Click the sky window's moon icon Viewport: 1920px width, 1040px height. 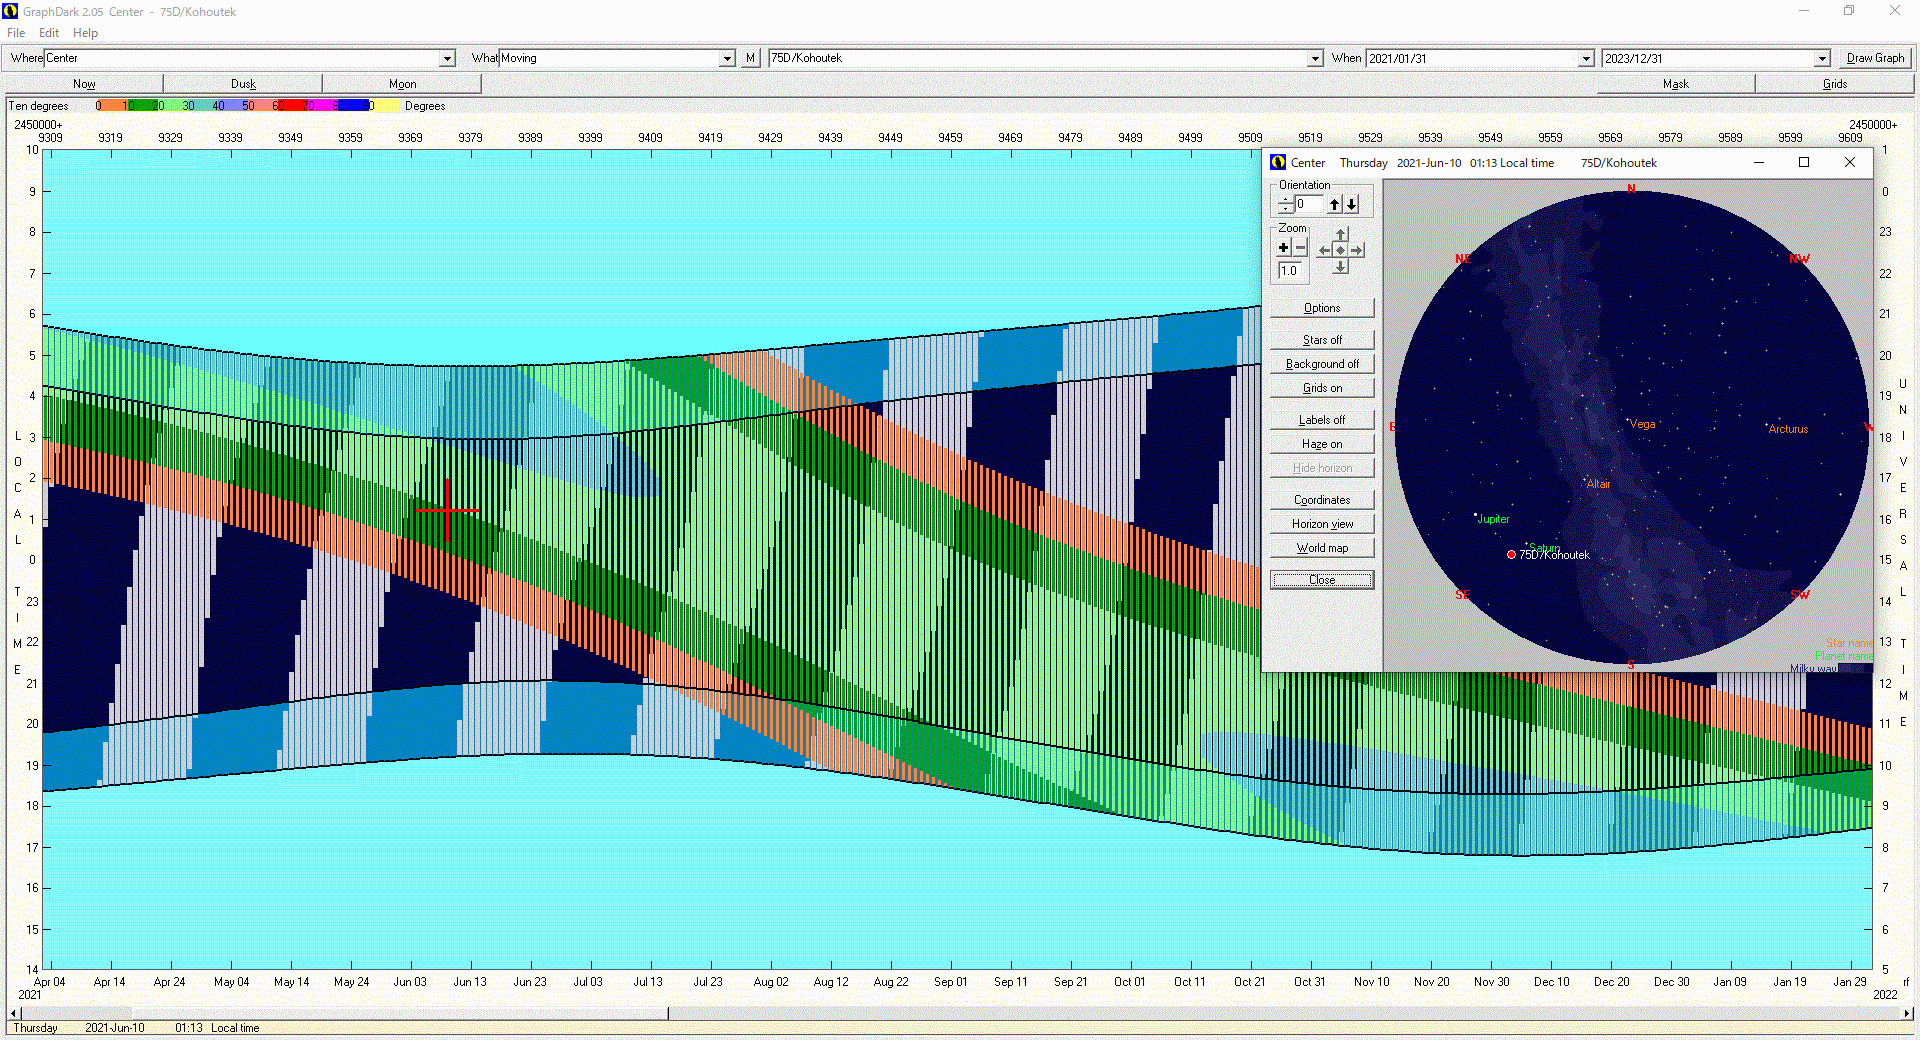[1278, 162]
